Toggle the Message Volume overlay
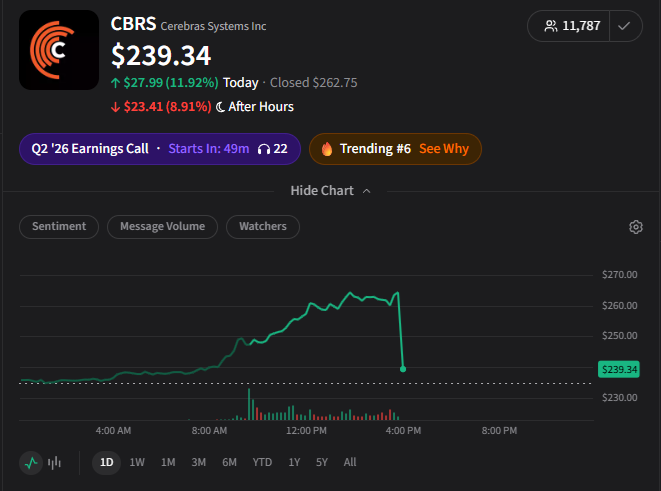Image resolution: width=661 pixels, height=491 pixels. pyautogui.click(x=162, y=227)
